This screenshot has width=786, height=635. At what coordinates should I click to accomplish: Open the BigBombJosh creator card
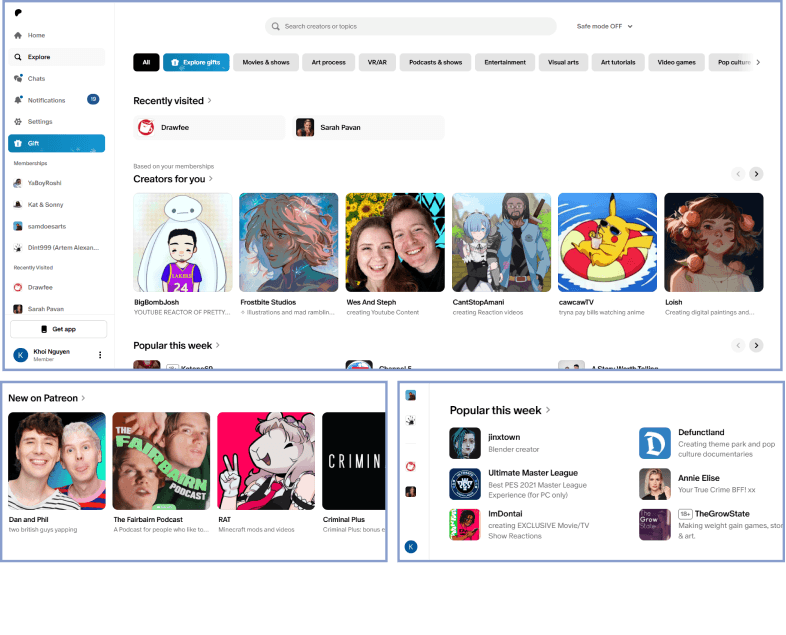183,255
